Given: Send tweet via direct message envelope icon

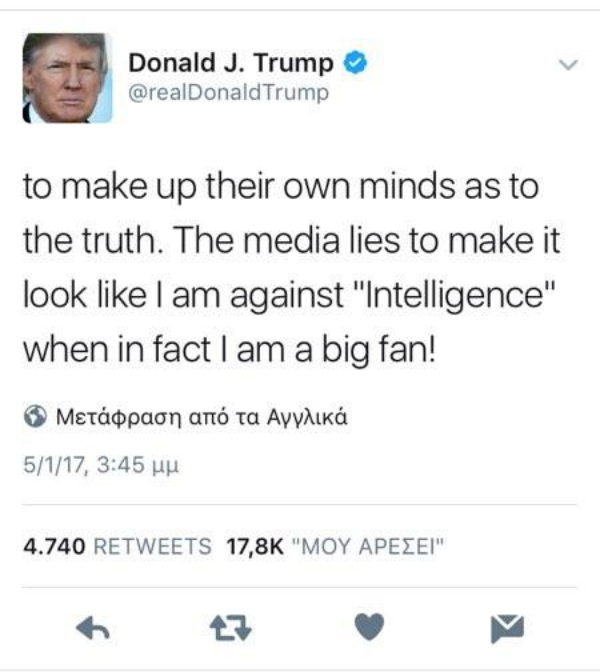Looking at the screenshot, I should (x=507, y=628).
